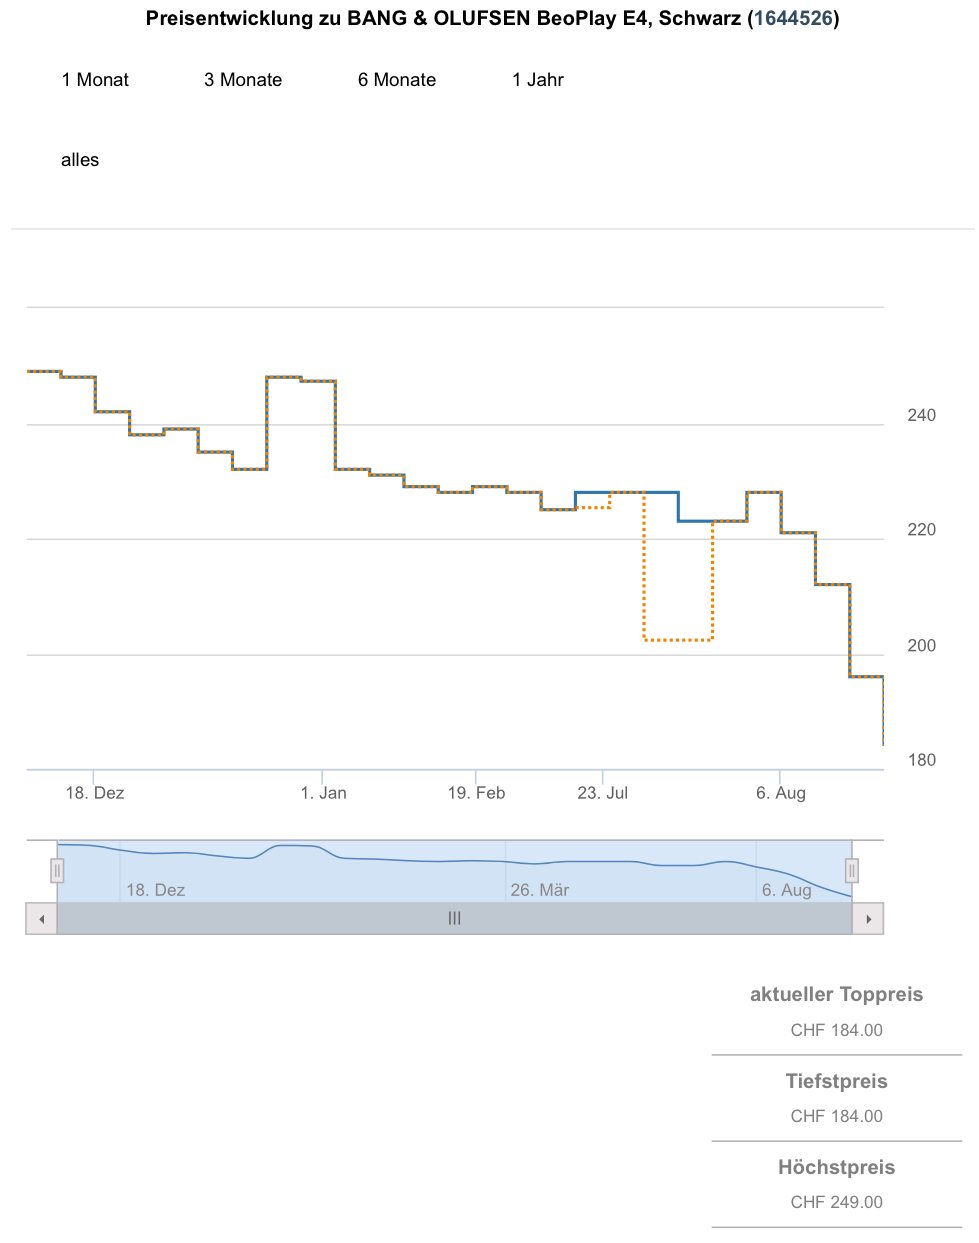Viewport: 979px width, 1243px height.
Task: Click the 240 y-axis label
Action: 921,416
